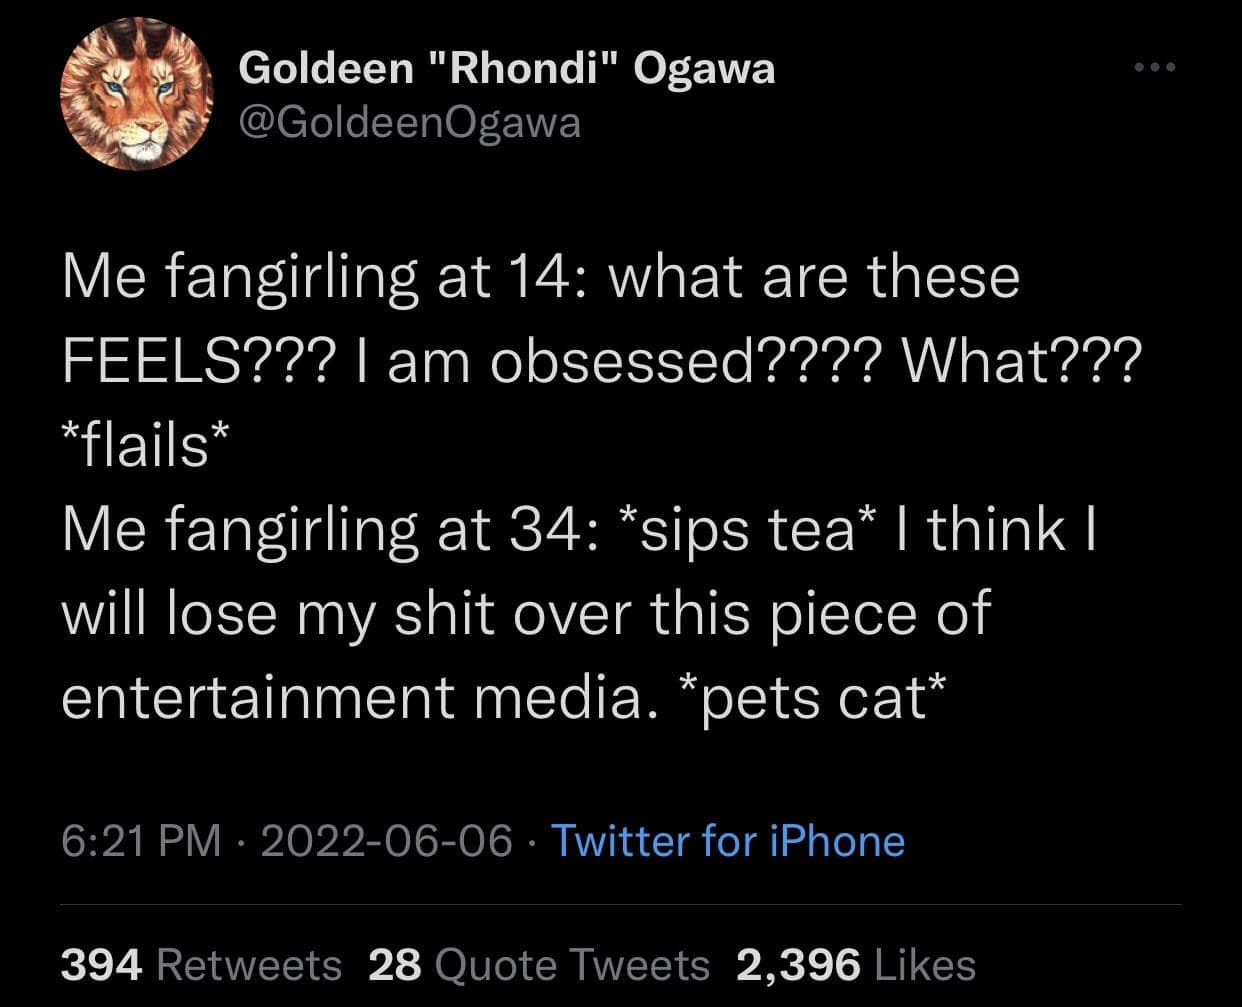Click "*flails*" in the tweet text
The width and height of the screenshot is (1242, 1007).
[146, 445]
